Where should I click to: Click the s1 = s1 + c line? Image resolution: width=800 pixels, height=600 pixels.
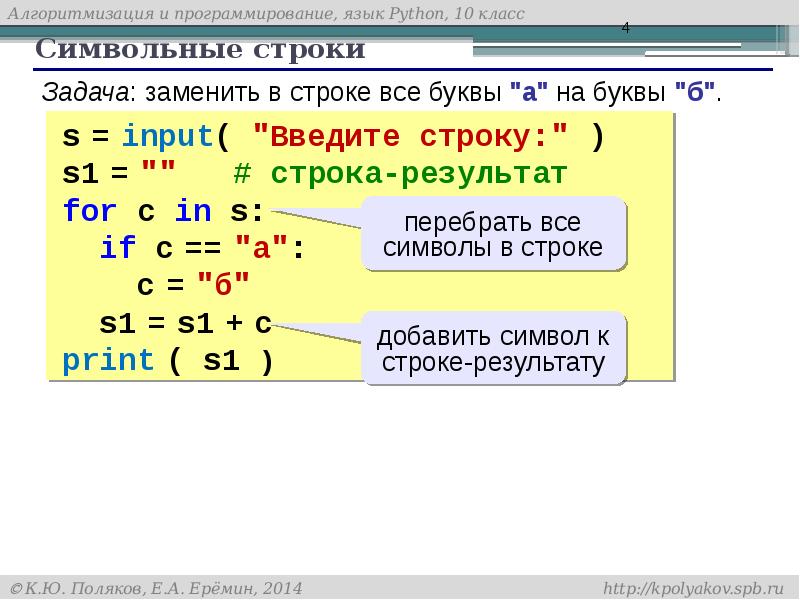(x=185, y=323)
